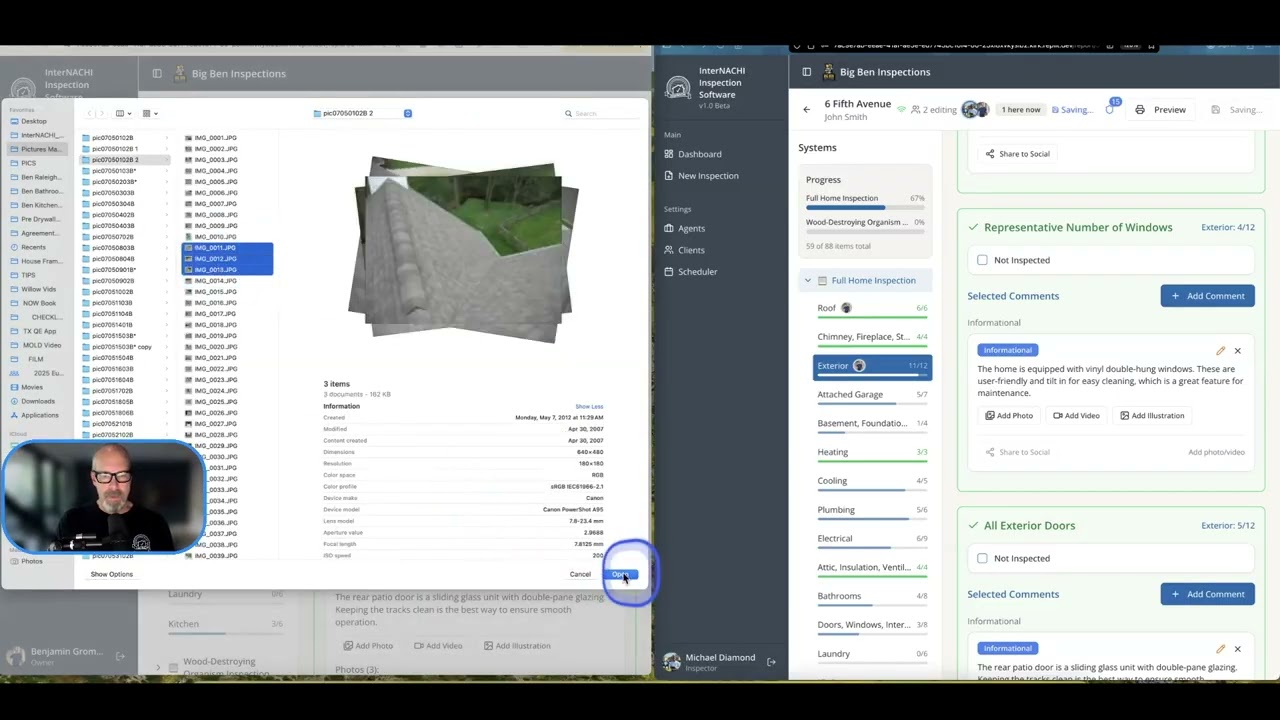Click the stacked roof preview thumbnail
The image size is (1280, 720).
click(462, 250)
